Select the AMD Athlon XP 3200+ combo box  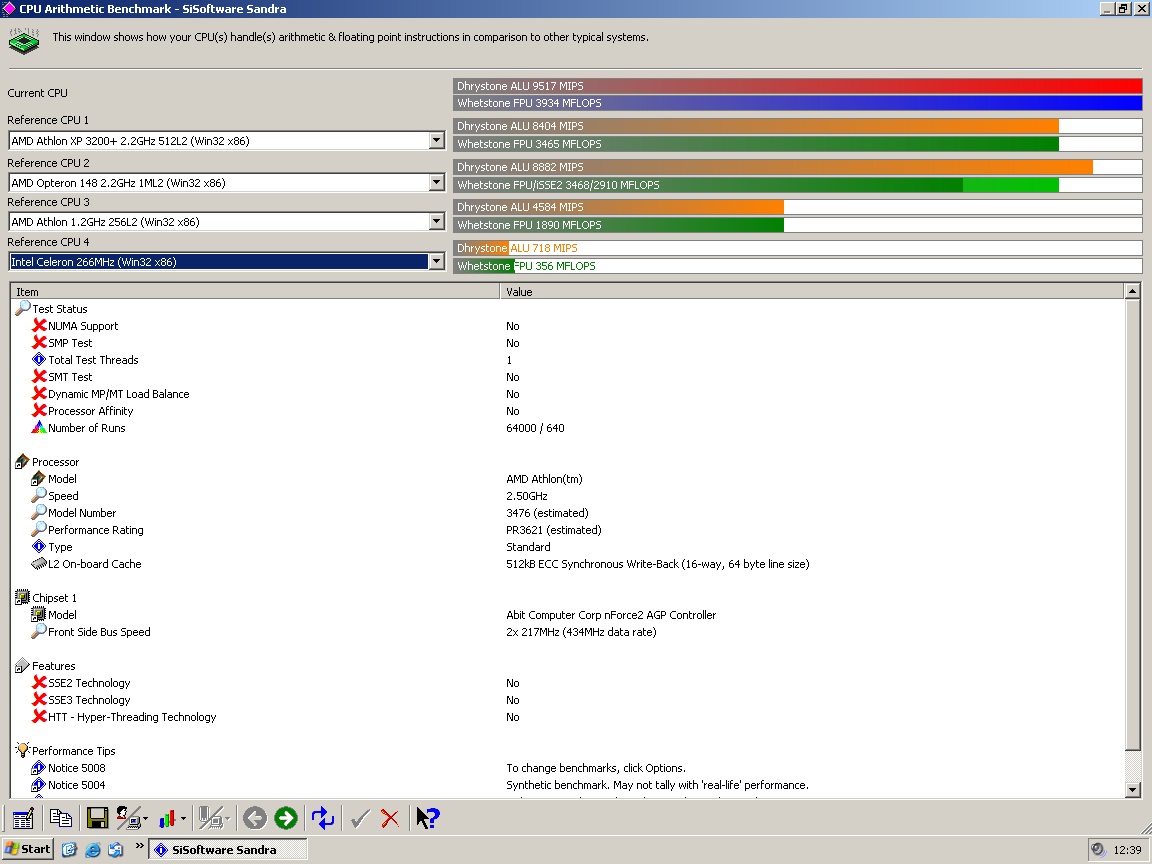[x=226, y=140]
